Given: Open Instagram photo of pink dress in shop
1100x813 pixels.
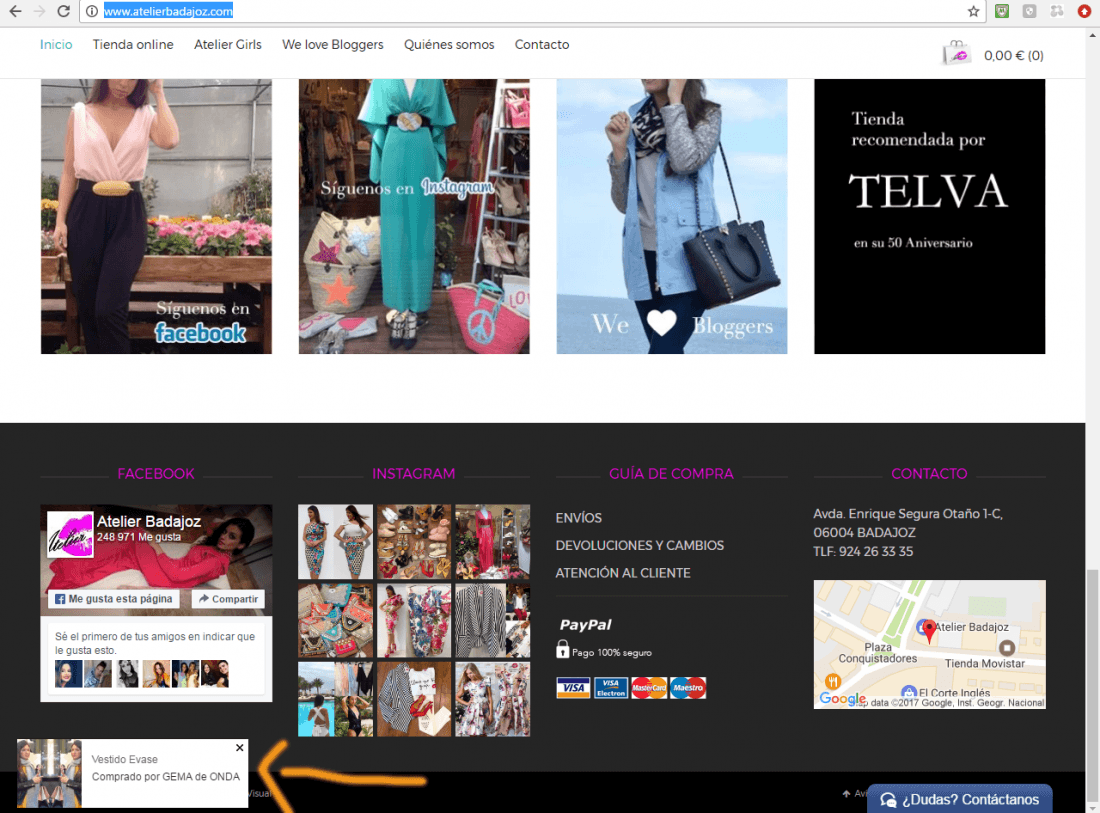Looking at the screenshot, I should pos(492,542).
